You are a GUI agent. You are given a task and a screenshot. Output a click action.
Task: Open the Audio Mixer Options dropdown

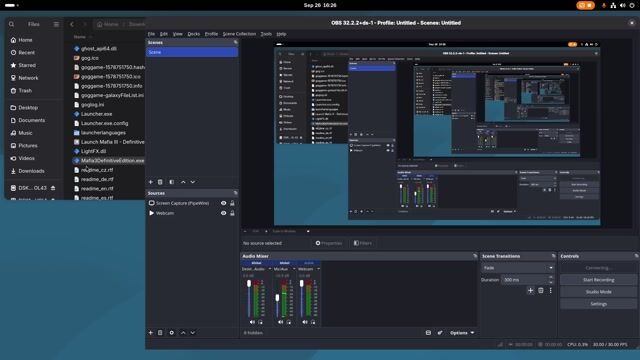pos(462,333)
